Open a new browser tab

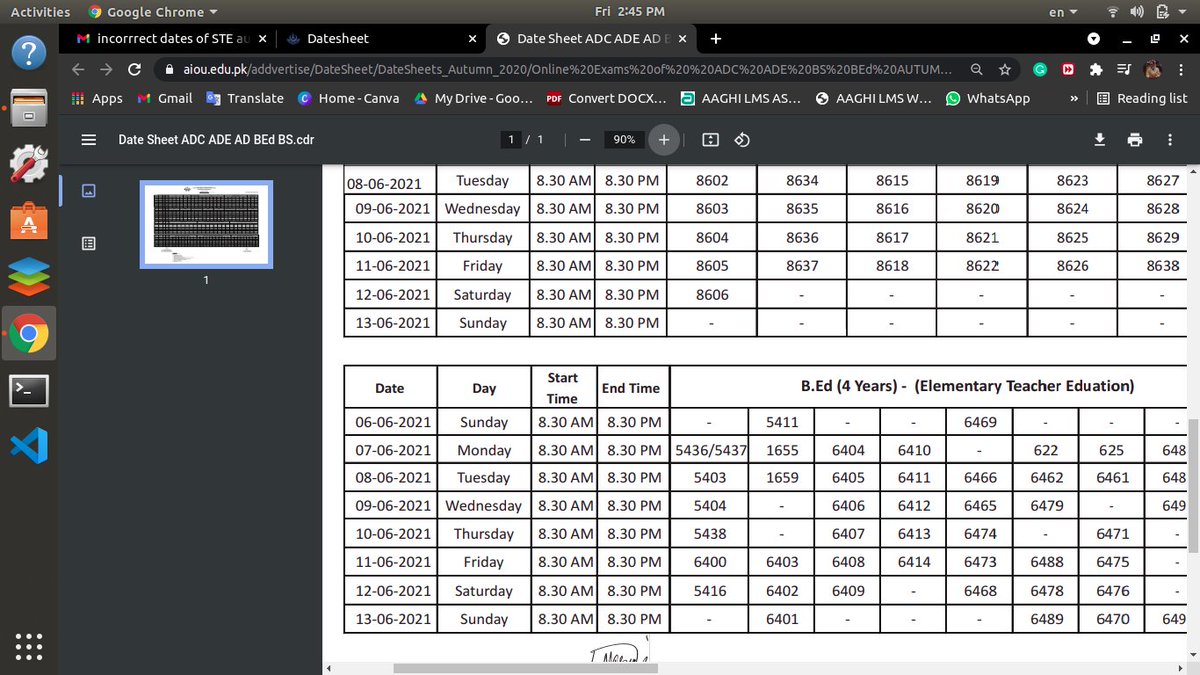click(x=715, y=38)
